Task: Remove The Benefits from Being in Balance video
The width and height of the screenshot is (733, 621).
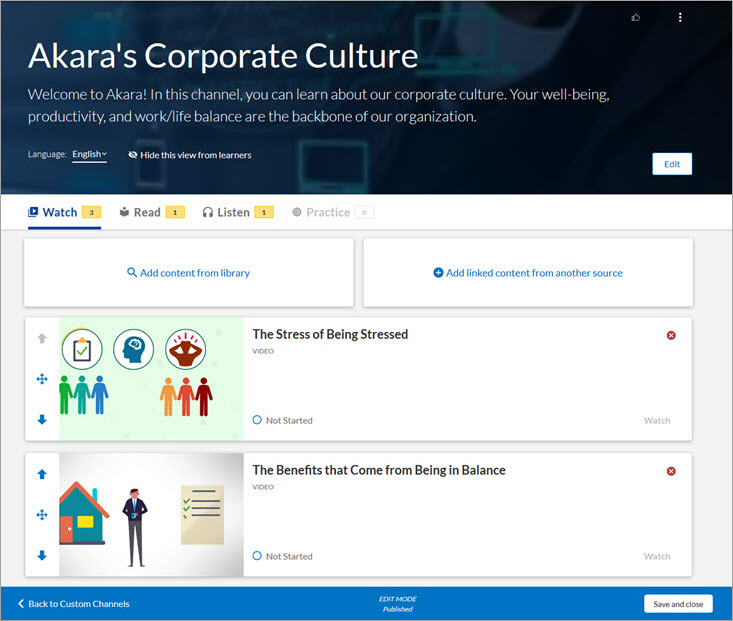Action: click(x=671, y=471)
